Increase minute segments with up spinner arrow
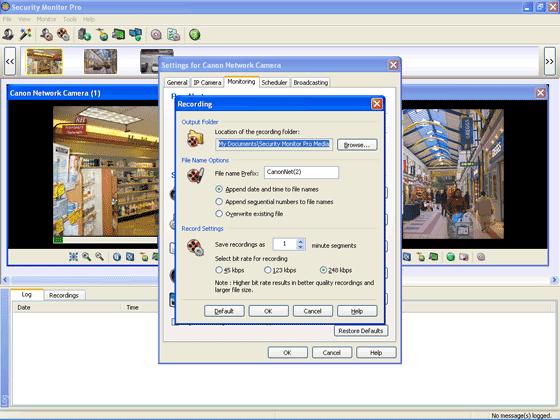560x420 pixels. click(x=300, y=241)
